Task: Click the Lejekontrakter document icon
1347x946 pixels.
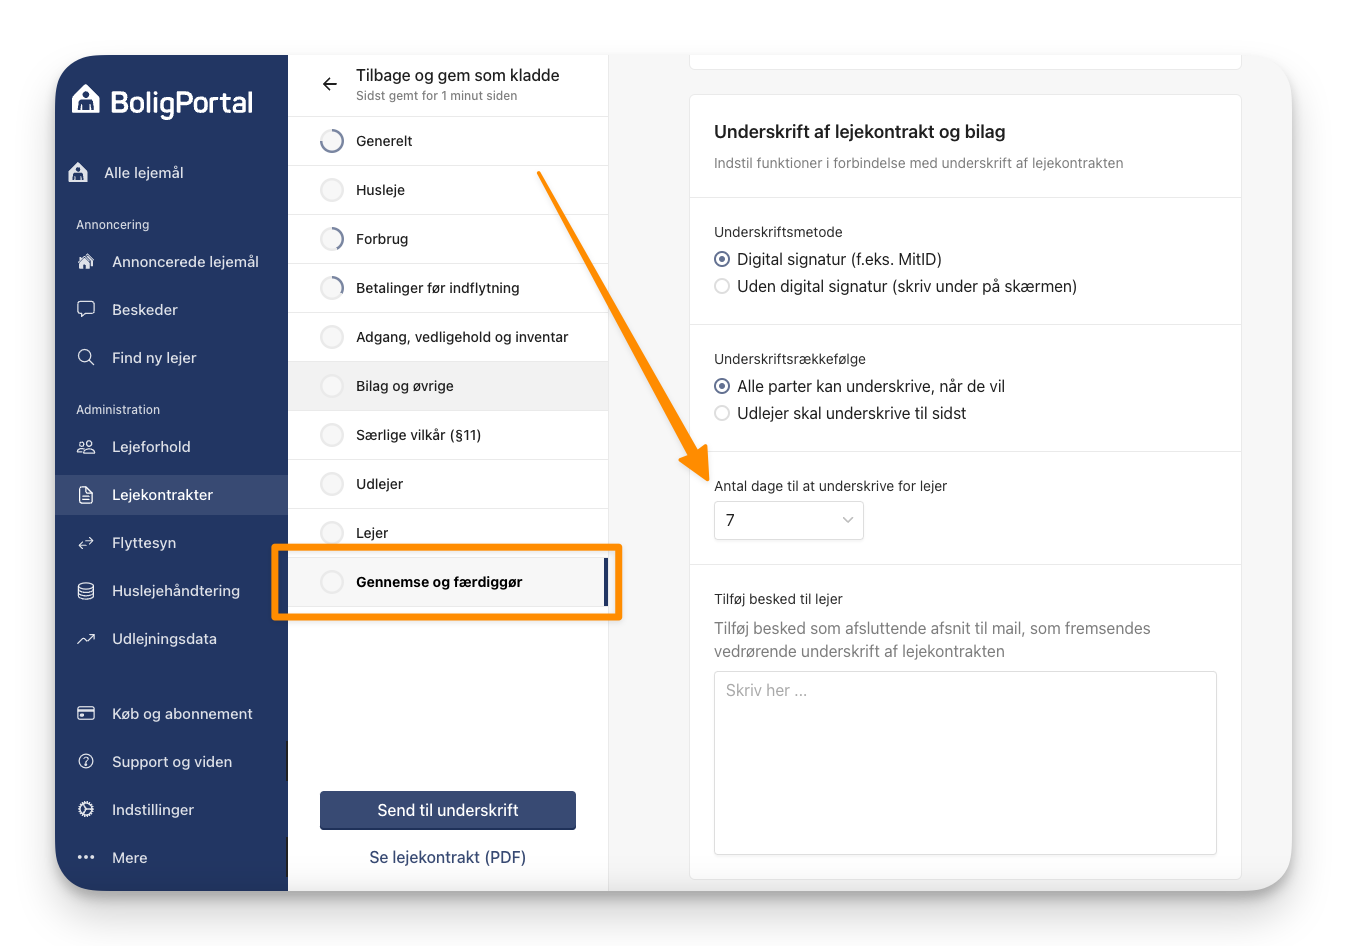Action: tap(86, 494)
